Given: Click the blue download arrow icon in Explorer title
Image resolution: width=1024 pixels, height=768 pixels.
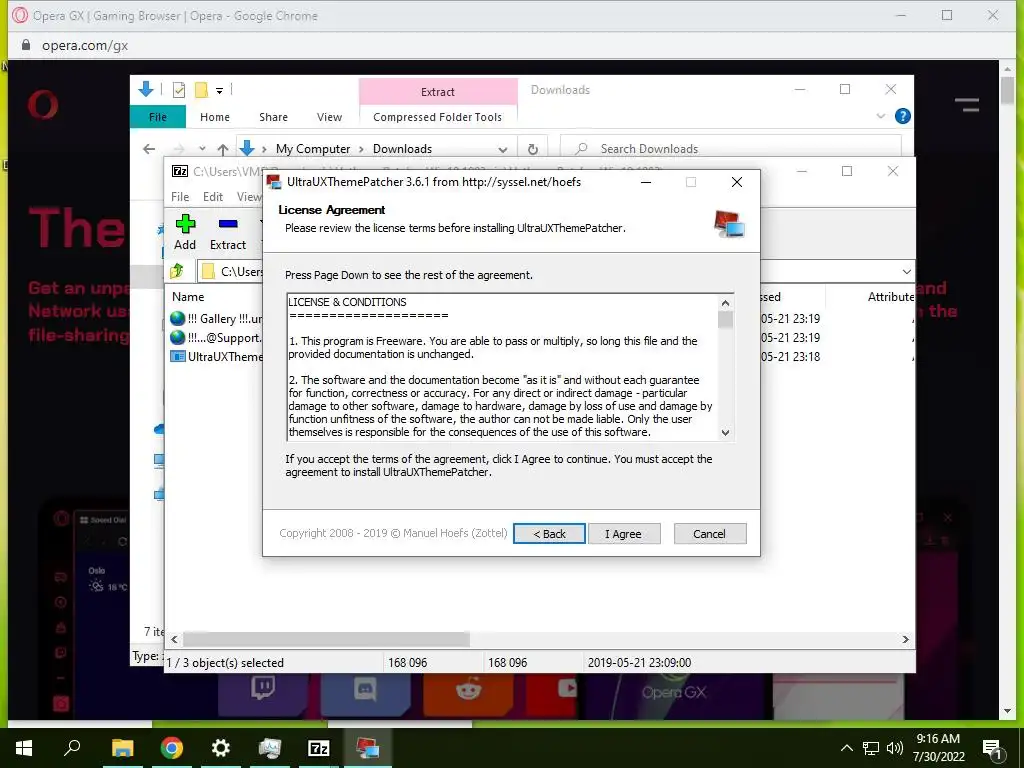Looking at the screenshot, I should pyautogui.click(x=146, y=89).
